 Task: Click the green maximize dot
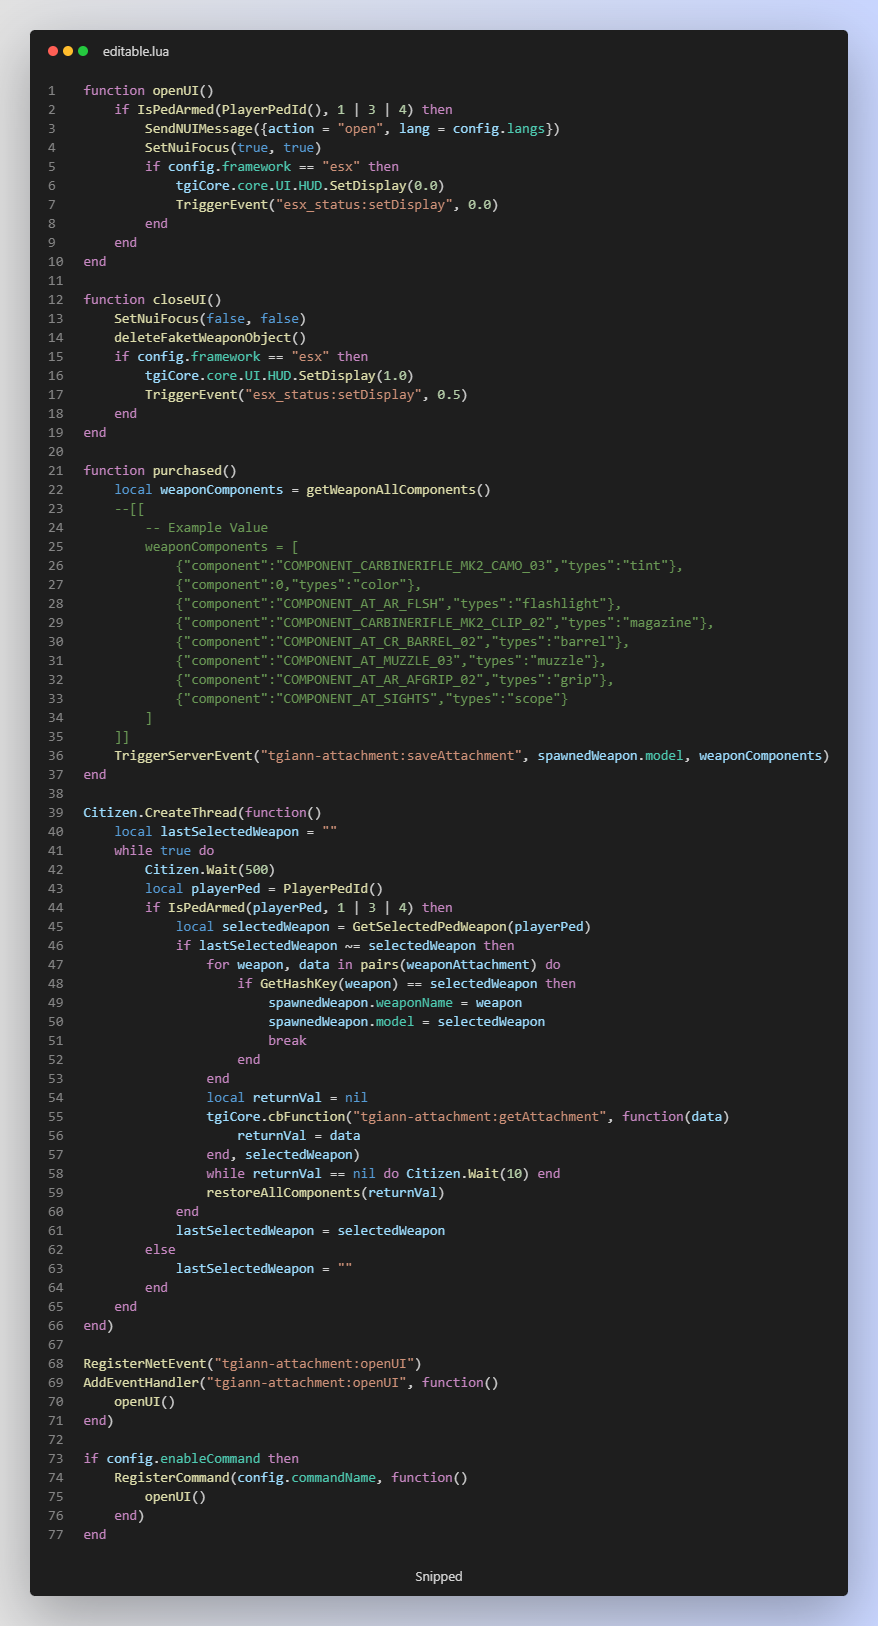point(83,51)
